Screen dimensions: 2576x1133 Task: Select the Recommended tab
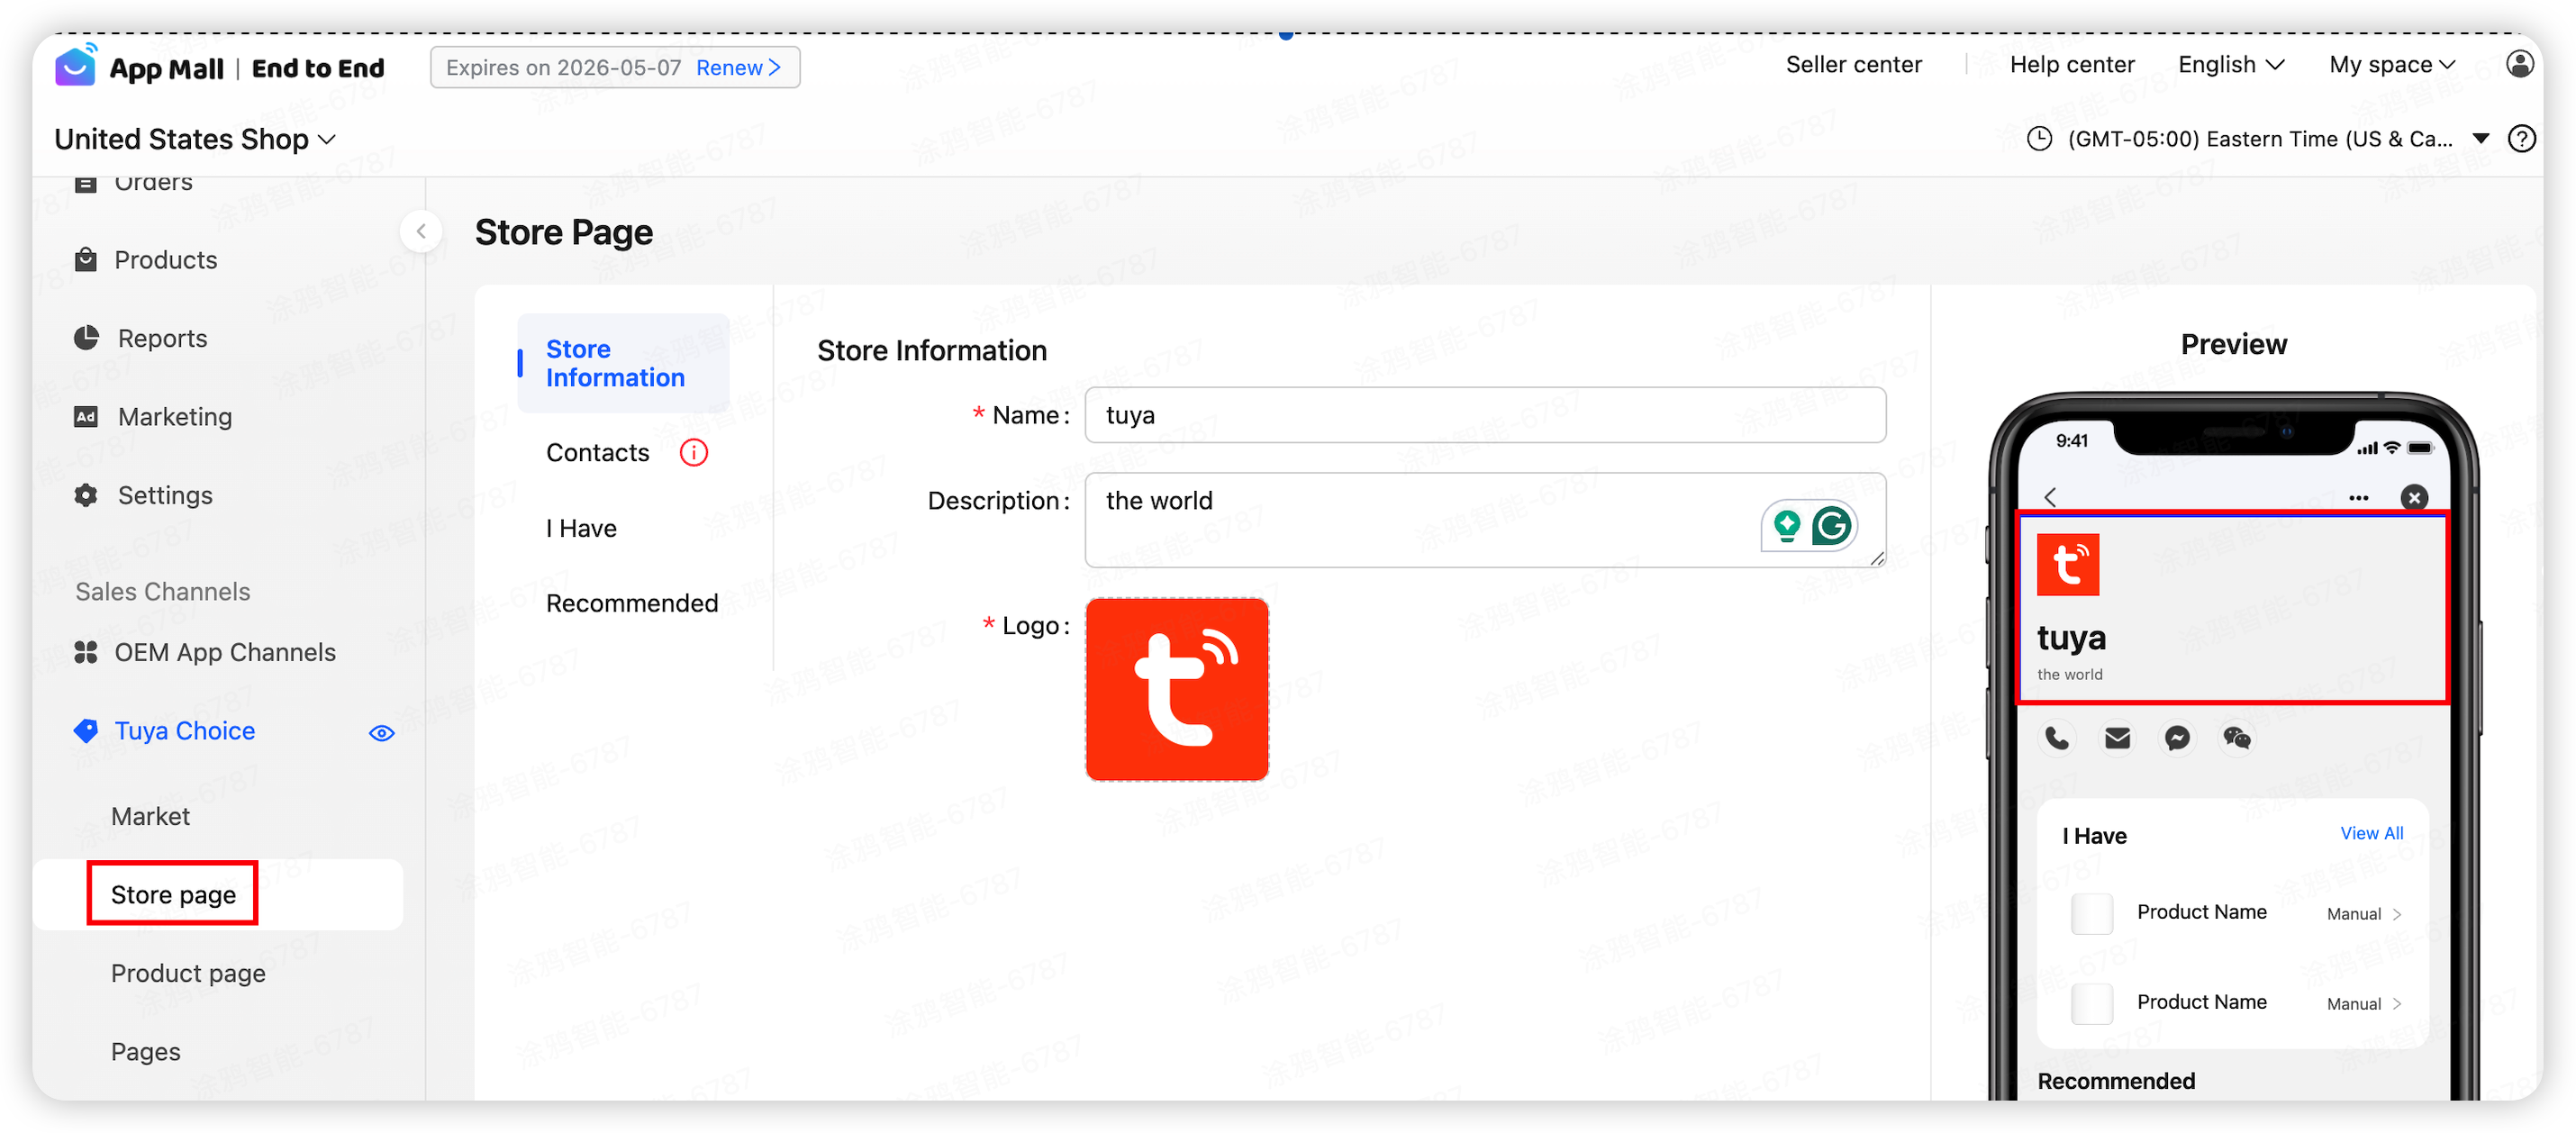point(632,603)
